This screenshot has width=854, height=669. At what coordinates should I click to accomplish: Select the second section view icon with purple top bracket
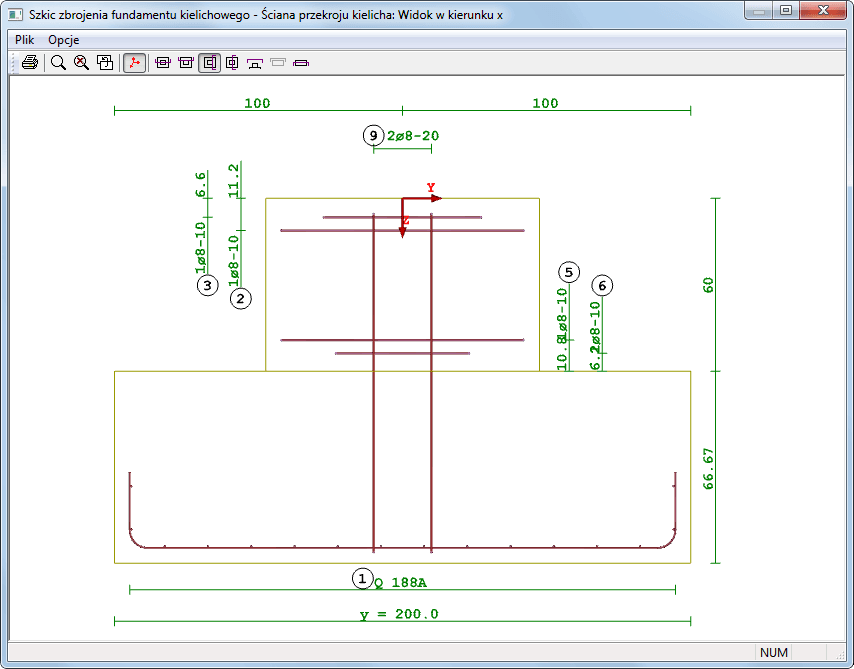(186, 63)
